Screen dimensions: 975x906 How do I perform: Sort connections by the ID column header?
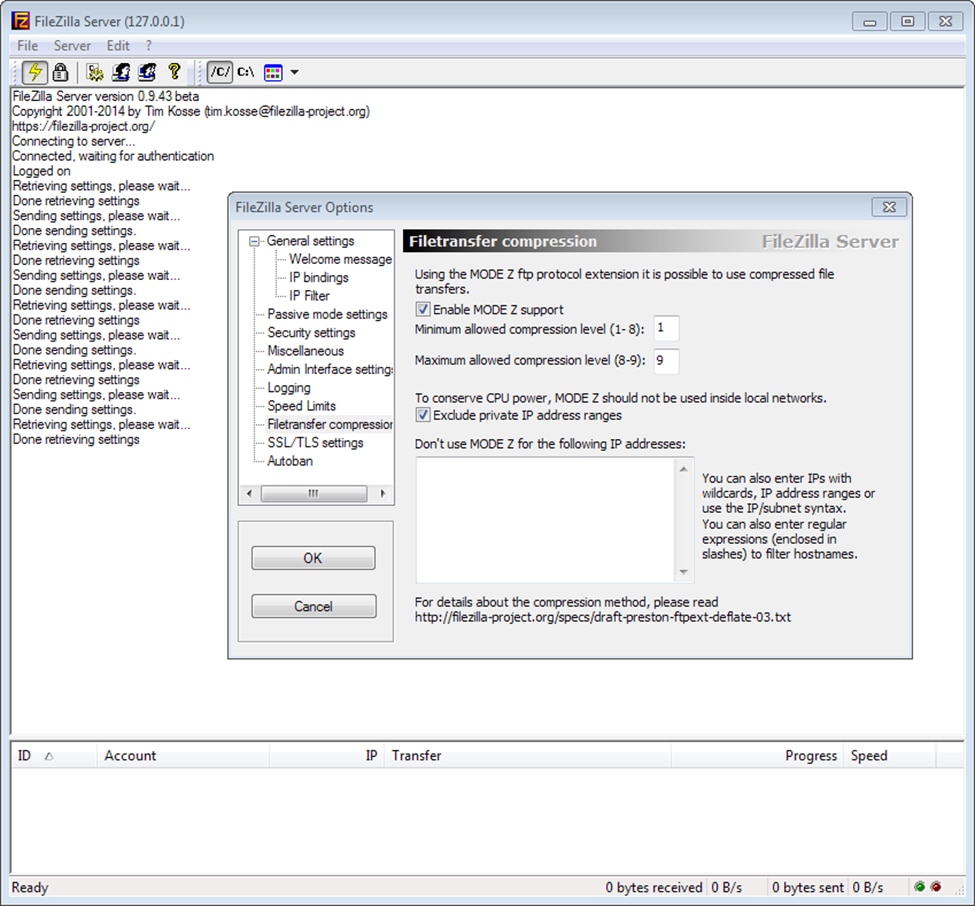[x=54, y=756]
